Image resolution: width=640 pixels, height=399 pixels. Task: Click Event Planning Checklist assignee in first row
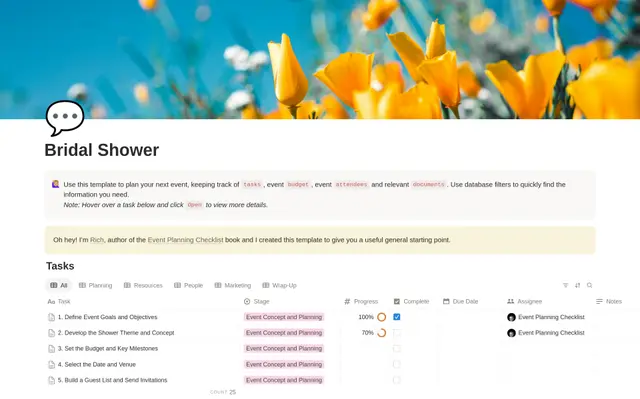[546, 317]
